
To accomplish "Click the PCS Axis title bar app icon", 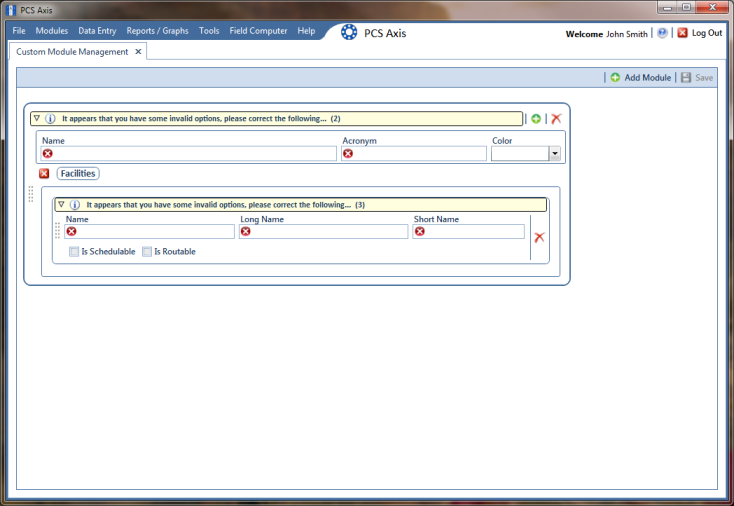I will 11,10.
